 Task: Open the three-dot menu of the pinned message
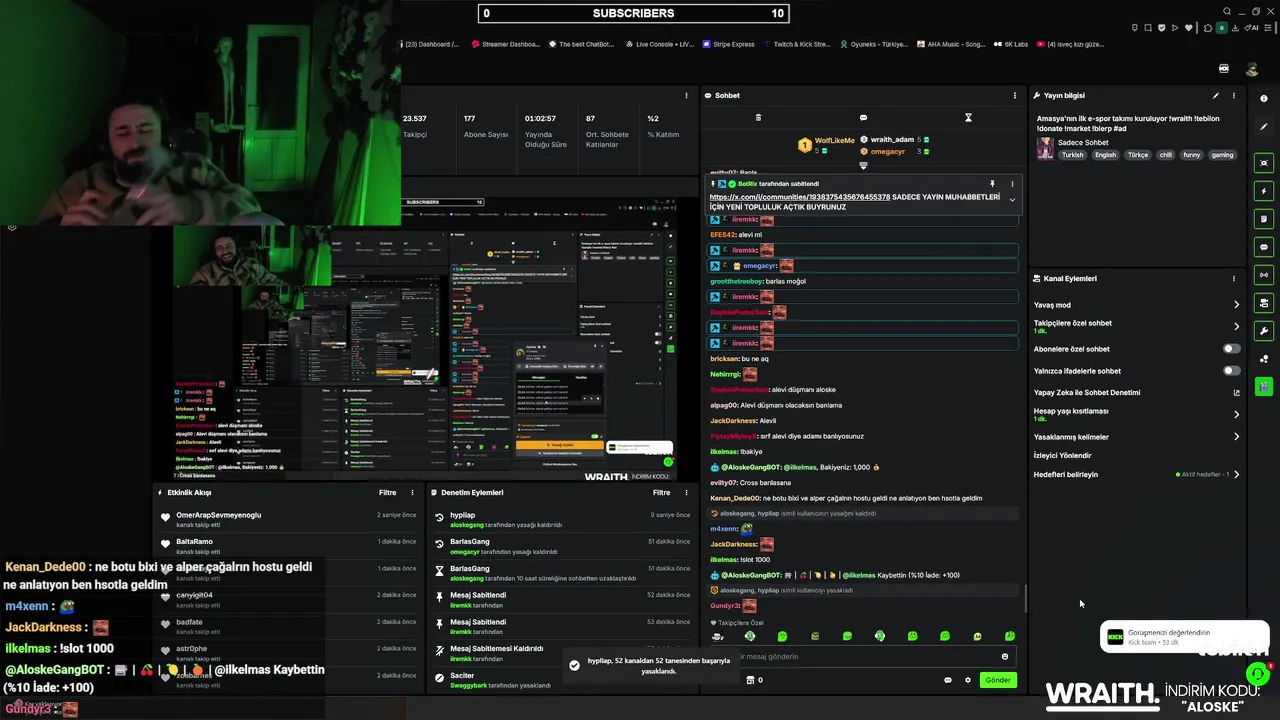1012,184
